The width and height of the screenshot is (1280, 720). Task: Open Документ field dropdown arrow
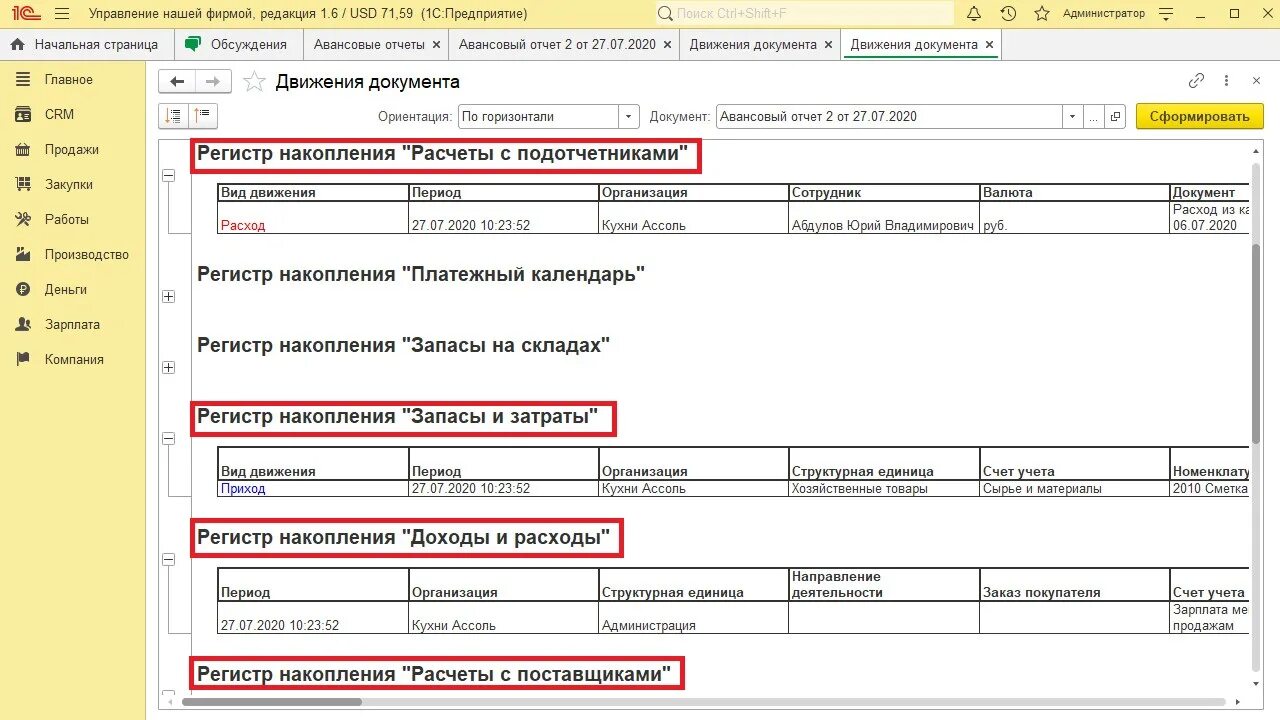(1073, 116)
